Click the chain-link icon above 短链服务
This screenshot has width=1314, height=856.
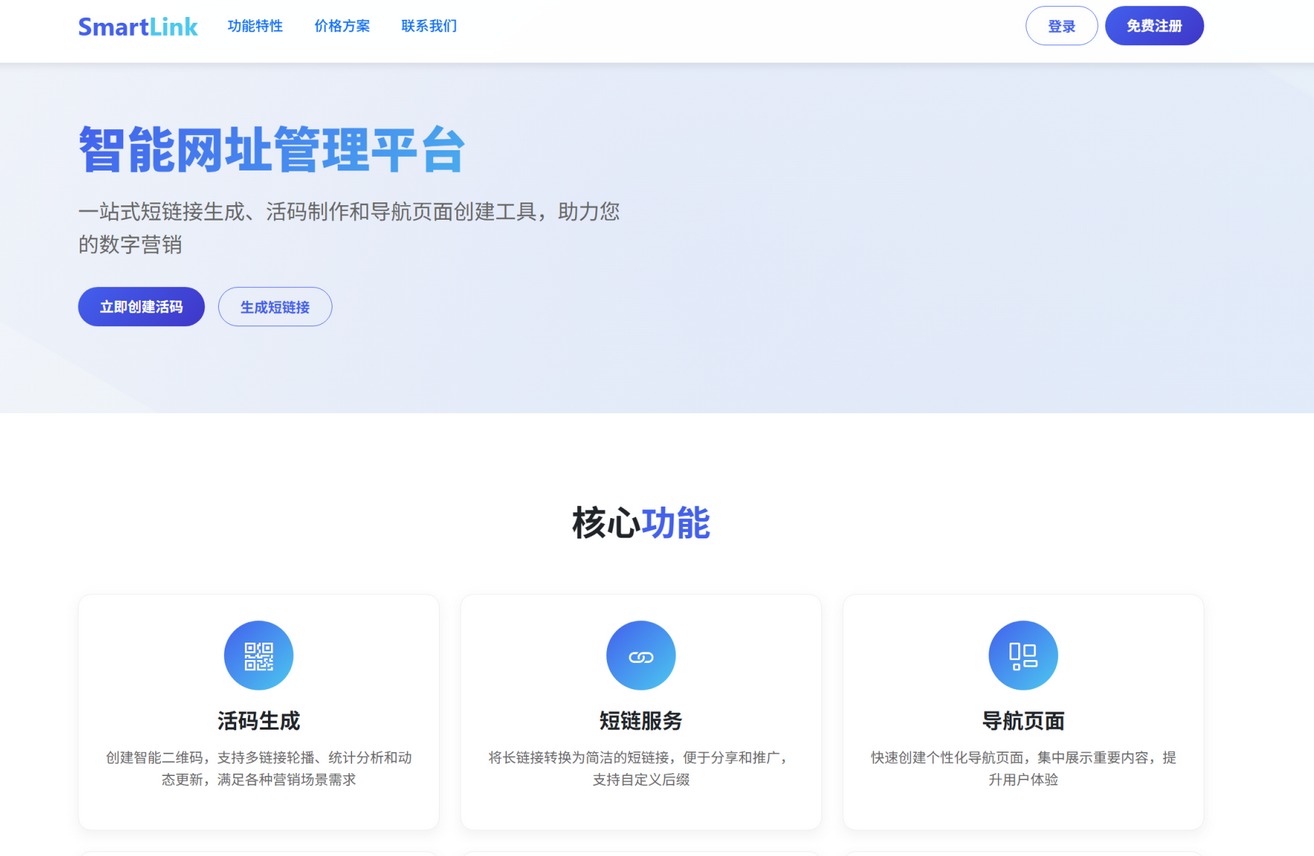coord(641,655)
